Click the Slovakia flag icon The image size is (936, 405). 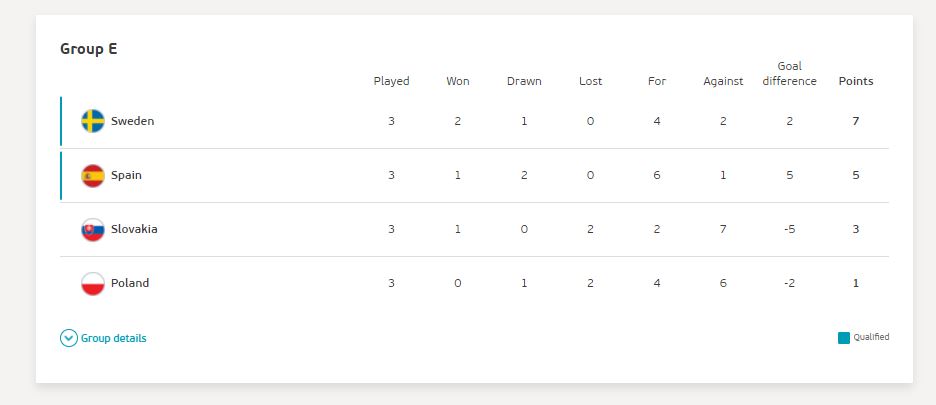tap(93, 229)
